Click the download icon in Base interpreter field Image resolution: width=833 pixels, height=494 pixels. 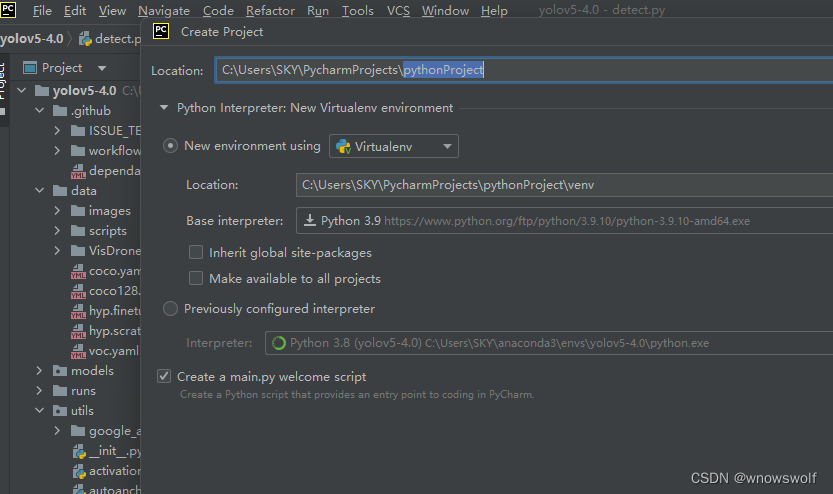(x=310, y=220)
